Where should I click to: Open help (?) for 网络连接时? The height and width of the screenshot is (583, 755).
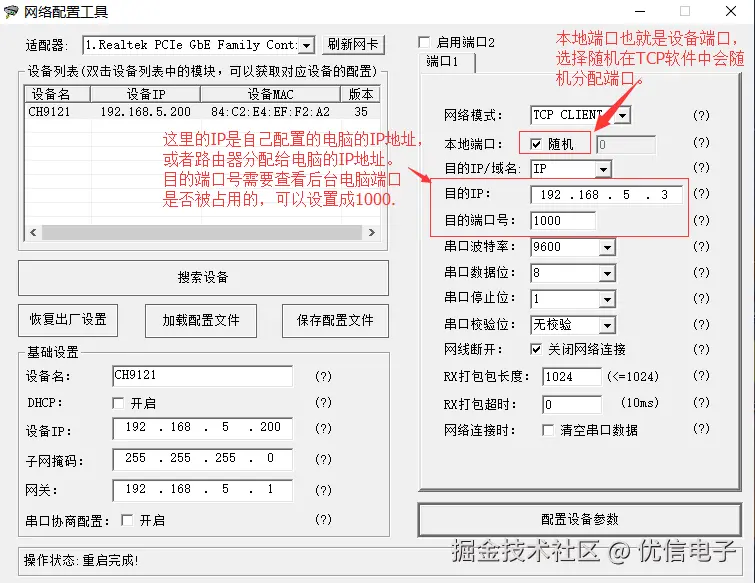coord(701,428)
